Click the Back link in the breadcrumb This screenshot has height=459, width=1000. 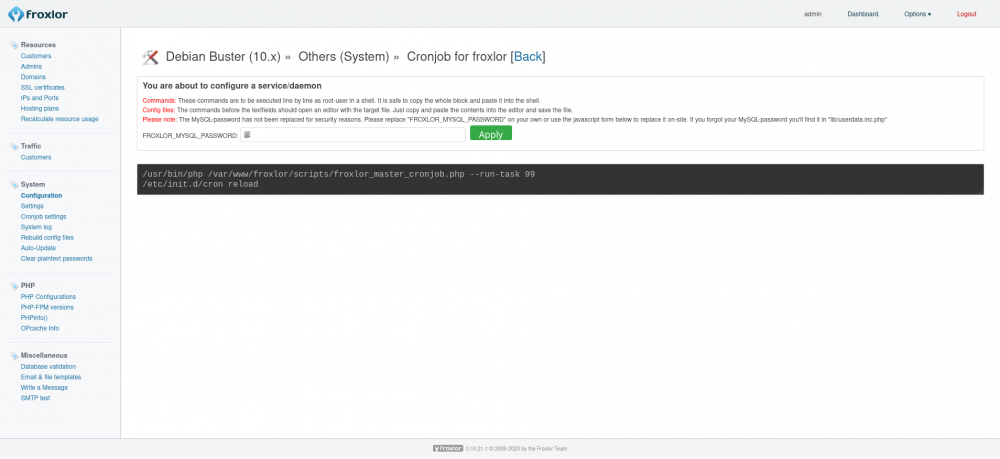(528, 57)
